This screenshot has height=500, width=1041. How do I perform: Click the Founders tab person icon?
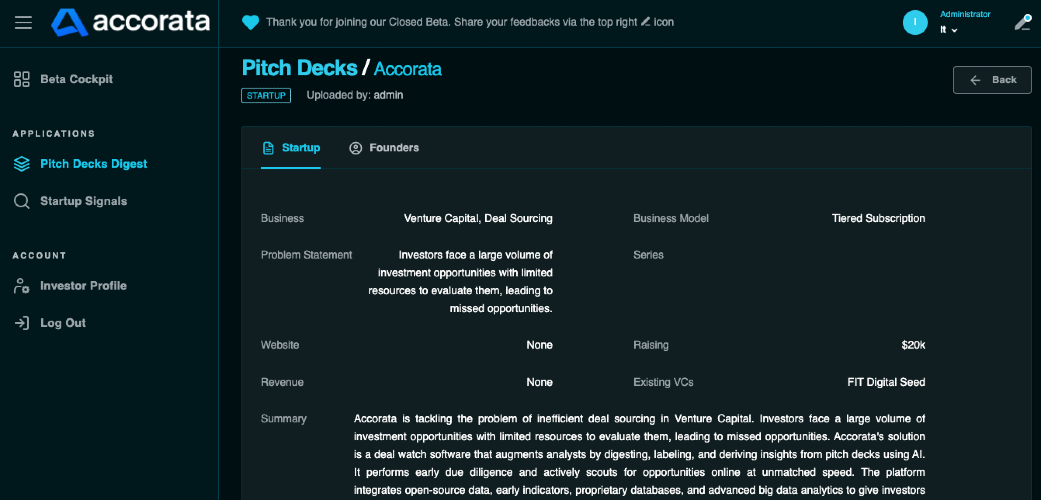(x=355, y=148)
